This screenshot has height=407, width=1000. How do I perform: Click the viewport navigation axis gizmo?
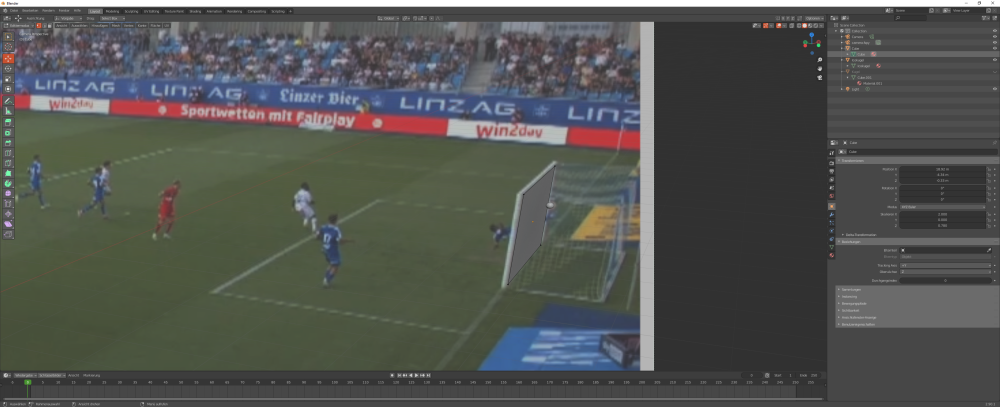pos(811,43)
